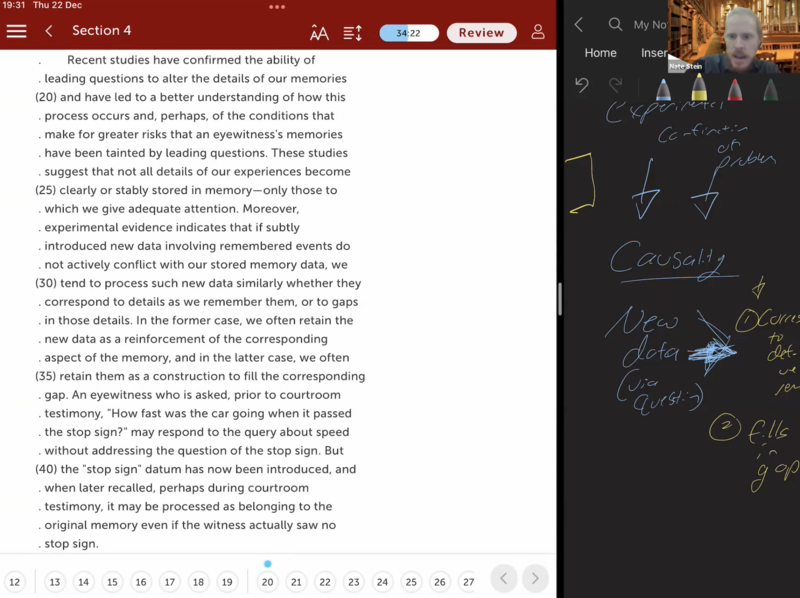Go to next question with right arrow
This screenshot has height=598, width=800.
(536, 578)
